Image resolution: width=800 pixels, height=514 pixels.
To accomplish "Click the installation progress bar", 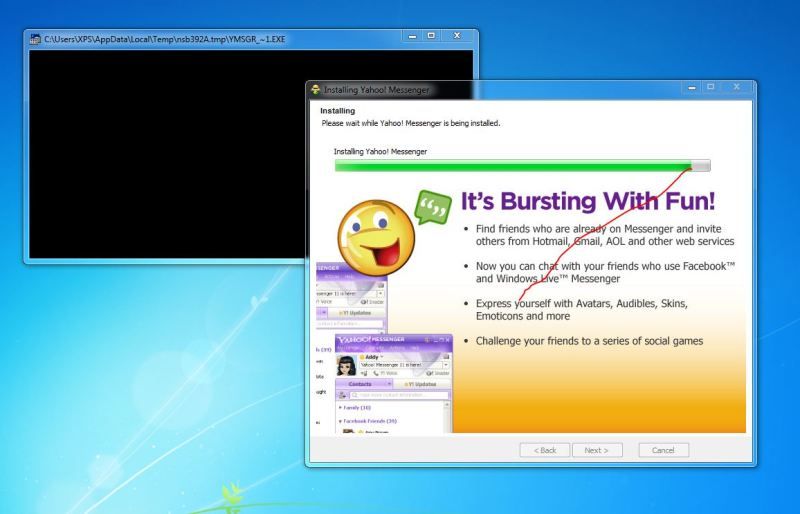I will (522, 165).
